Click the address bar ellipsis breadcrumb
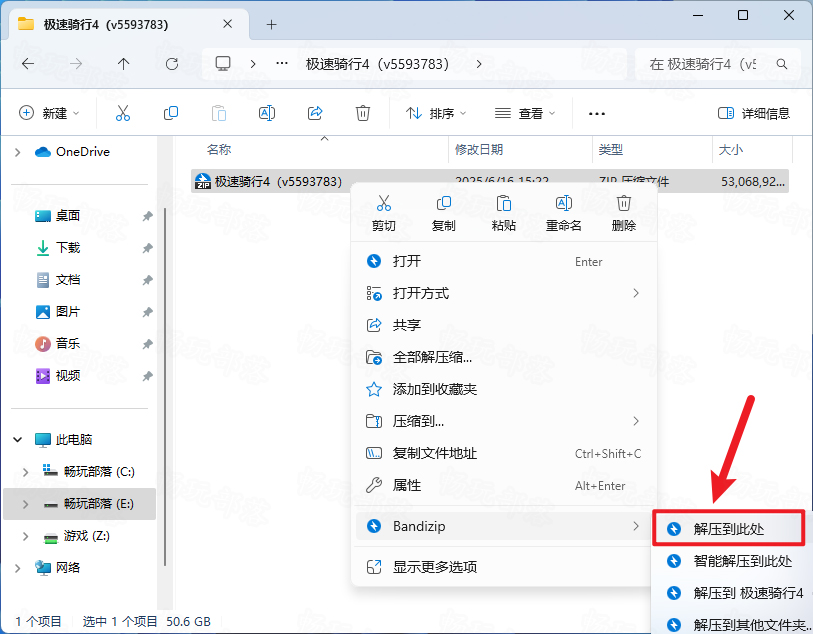Screen dimensions: 813x634 point(282,63)
